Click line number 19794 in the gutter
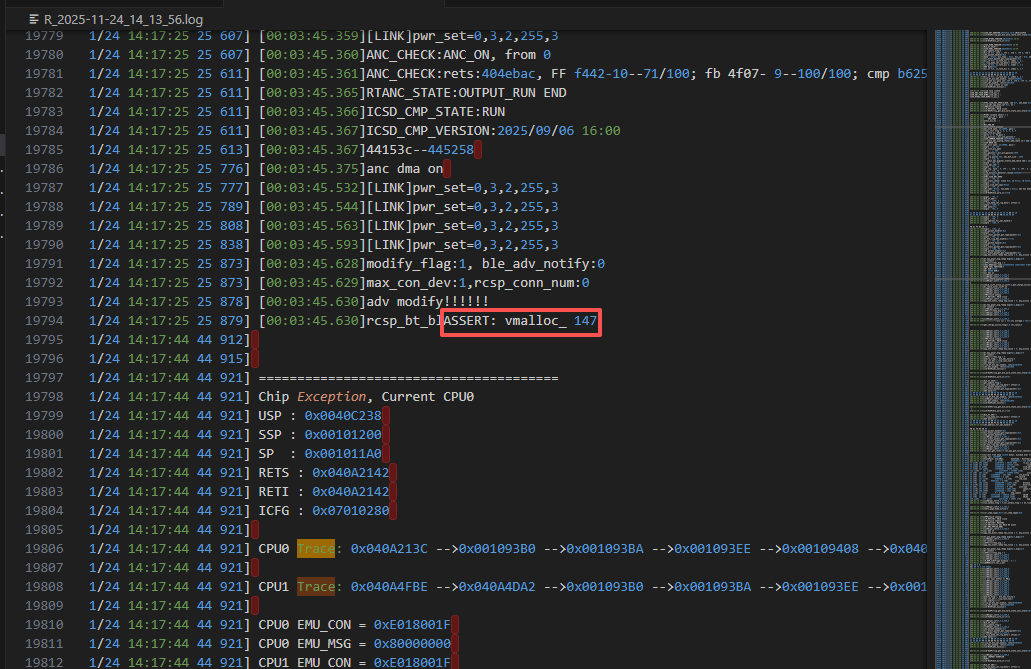 tap(44, 321)
